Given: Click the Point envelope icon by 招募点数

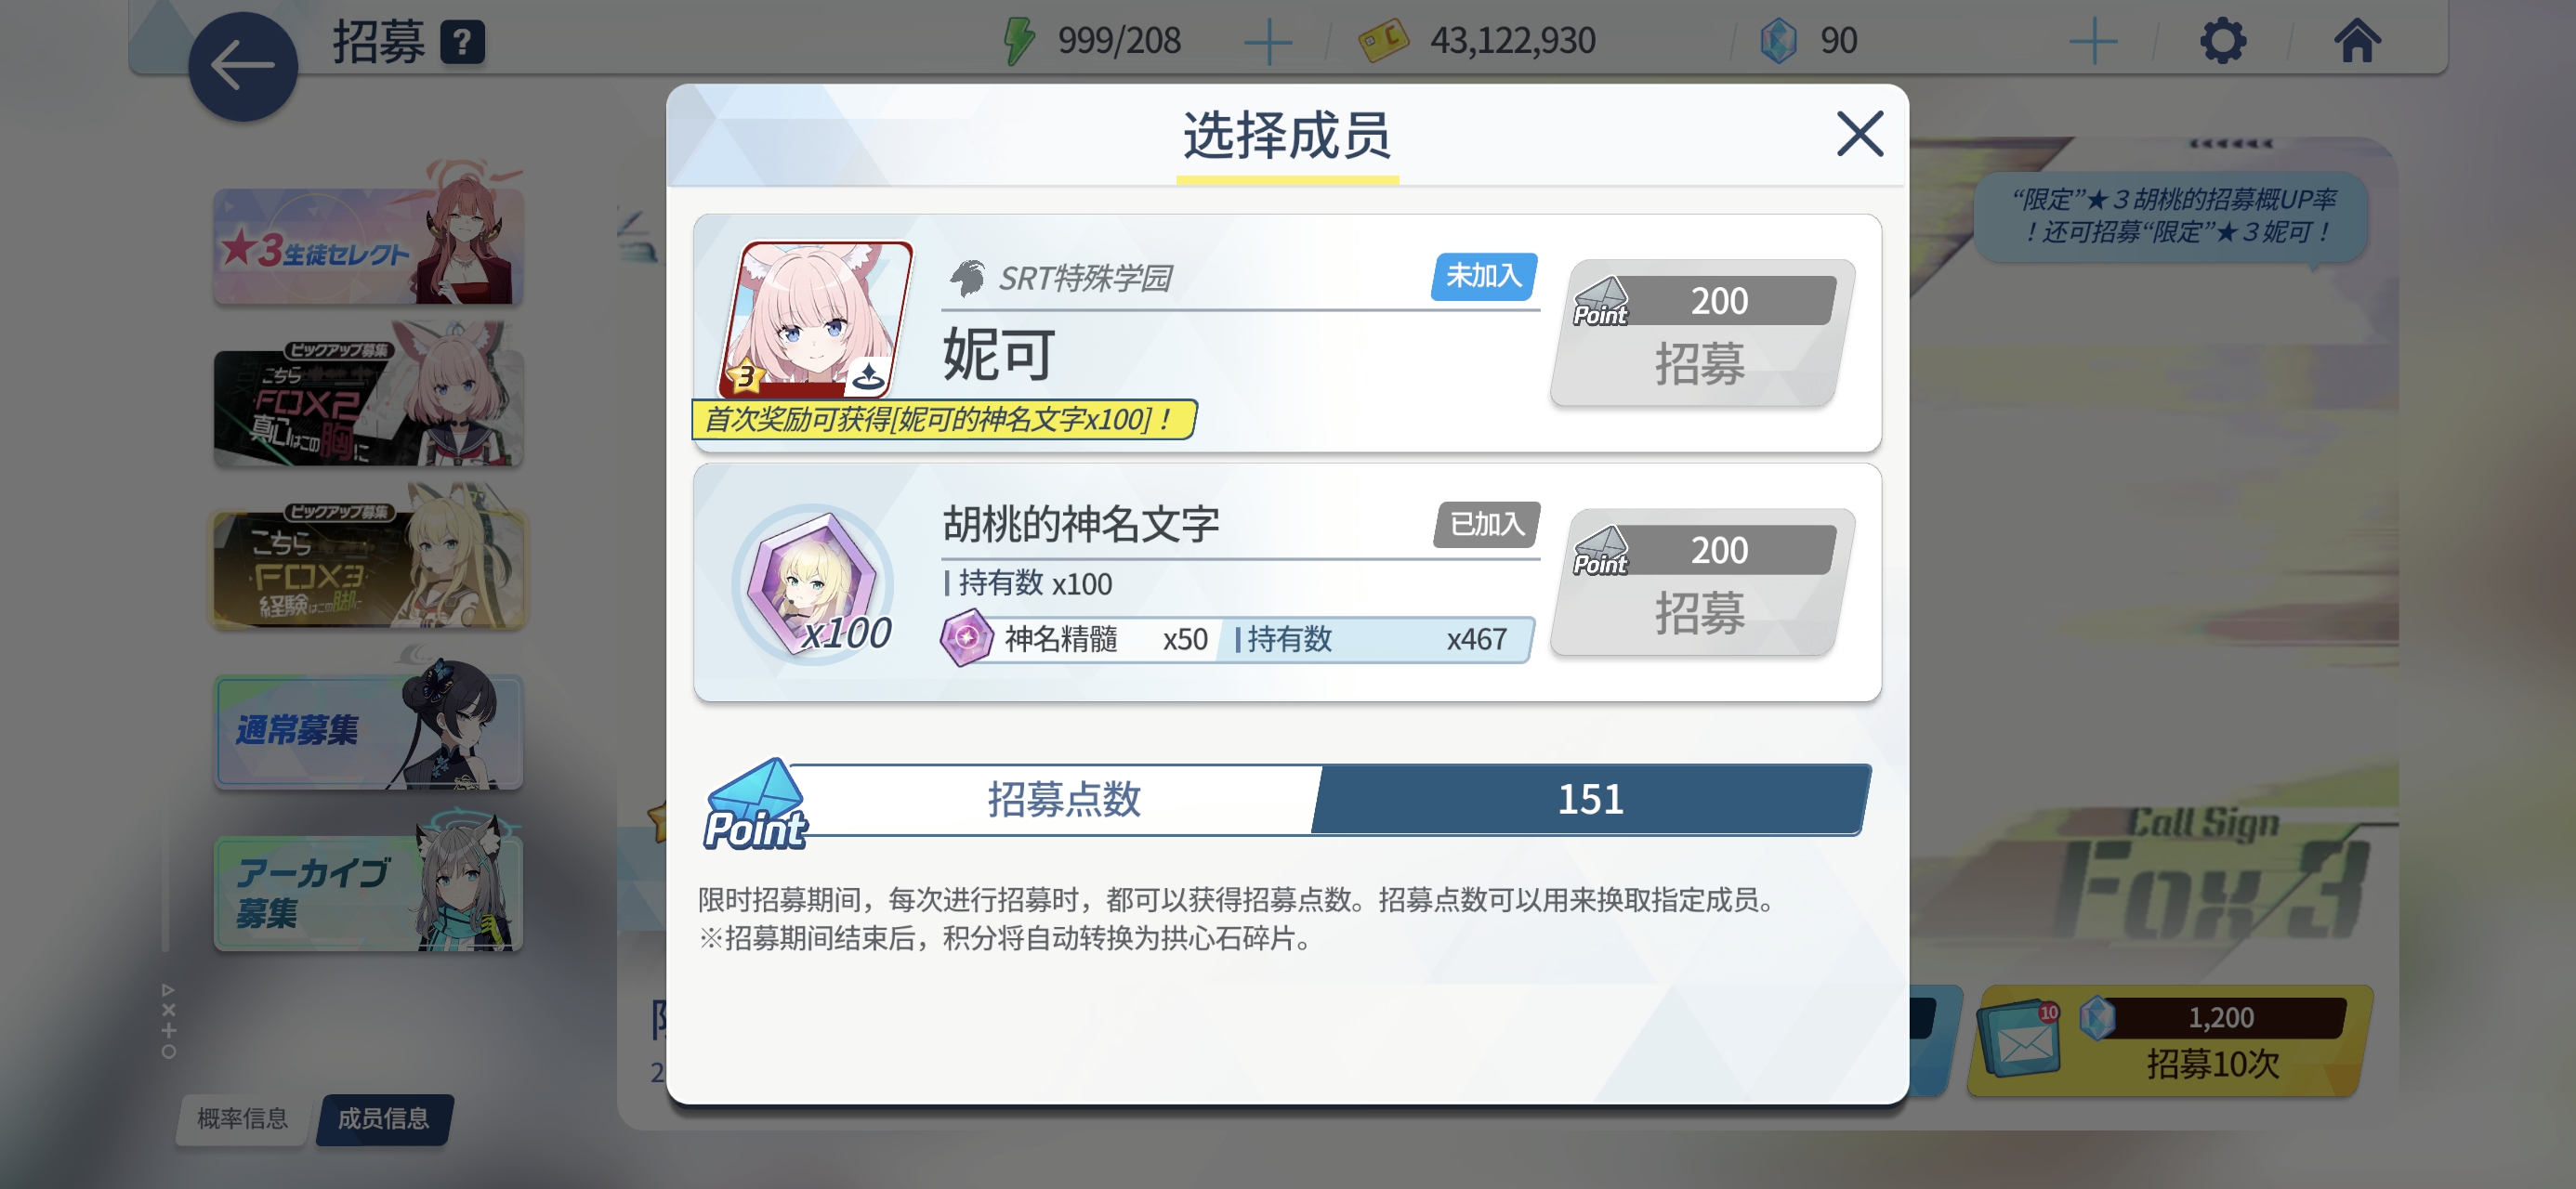Looking at the screenshot, I should click(x=755, y=804).
